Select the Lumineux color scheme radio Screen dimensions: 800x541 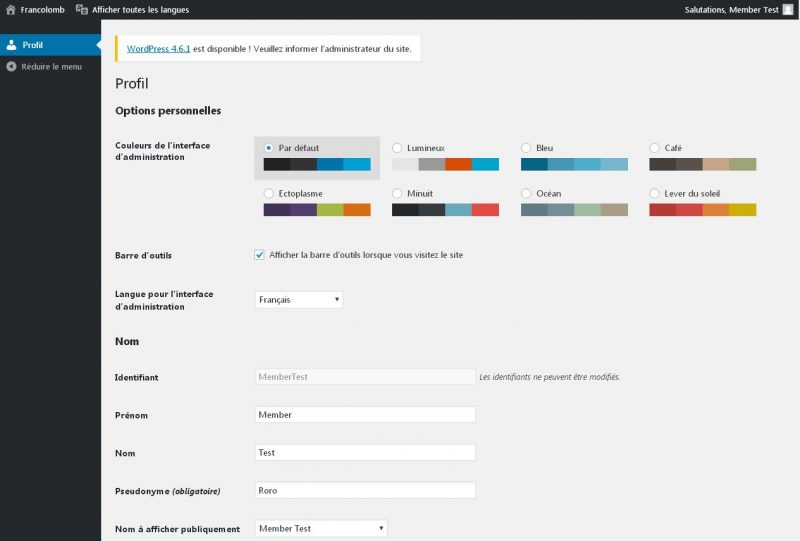pos(397,148)
